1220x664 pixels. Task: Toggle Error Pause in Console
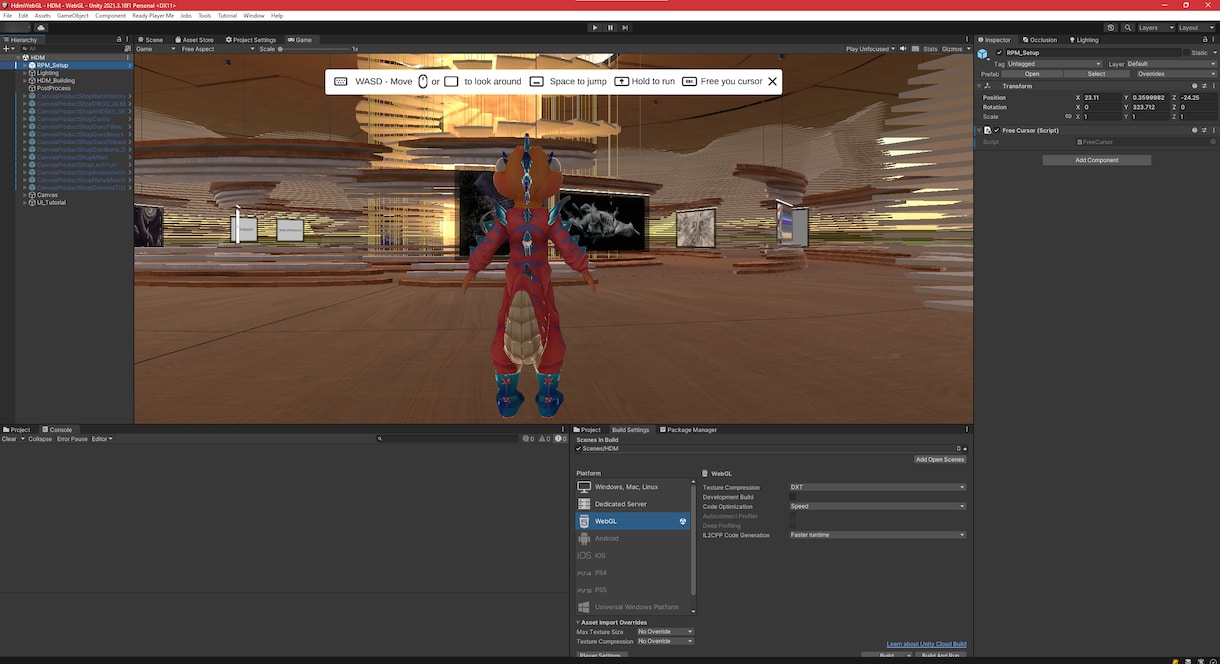[x=72, y=439]
